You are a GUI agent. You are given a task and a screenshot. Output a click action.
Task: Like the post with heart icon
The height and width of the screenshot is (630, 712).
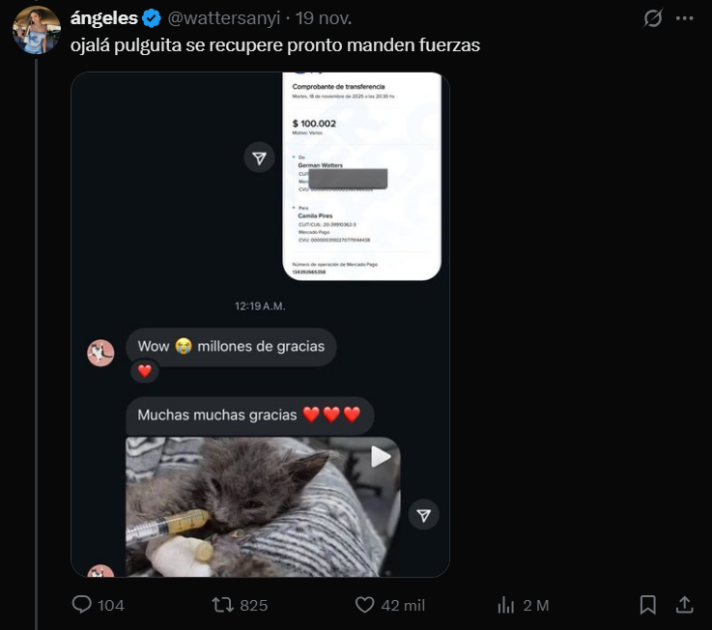pyautogui.click(x=365, y=604)
